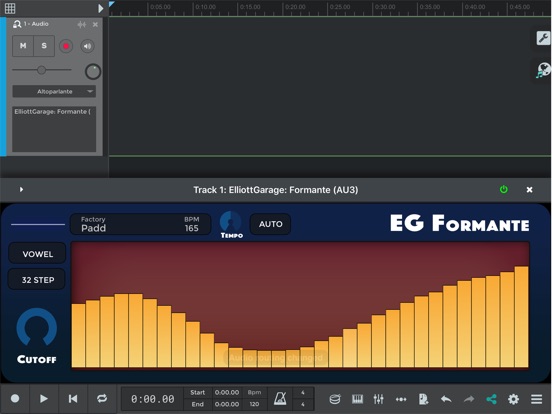Redo the last action
The height and width of the screenshot is (414, 552).
click(x=469, y=399)
